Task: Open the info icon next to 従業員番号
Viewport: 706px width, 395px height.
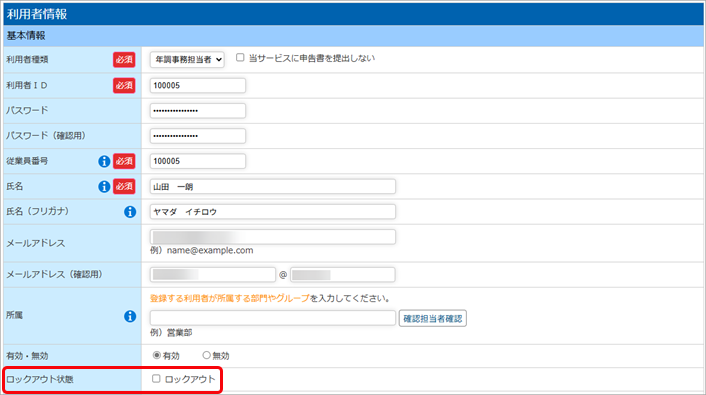Action: pyautogui.click(x=104, y=161)
